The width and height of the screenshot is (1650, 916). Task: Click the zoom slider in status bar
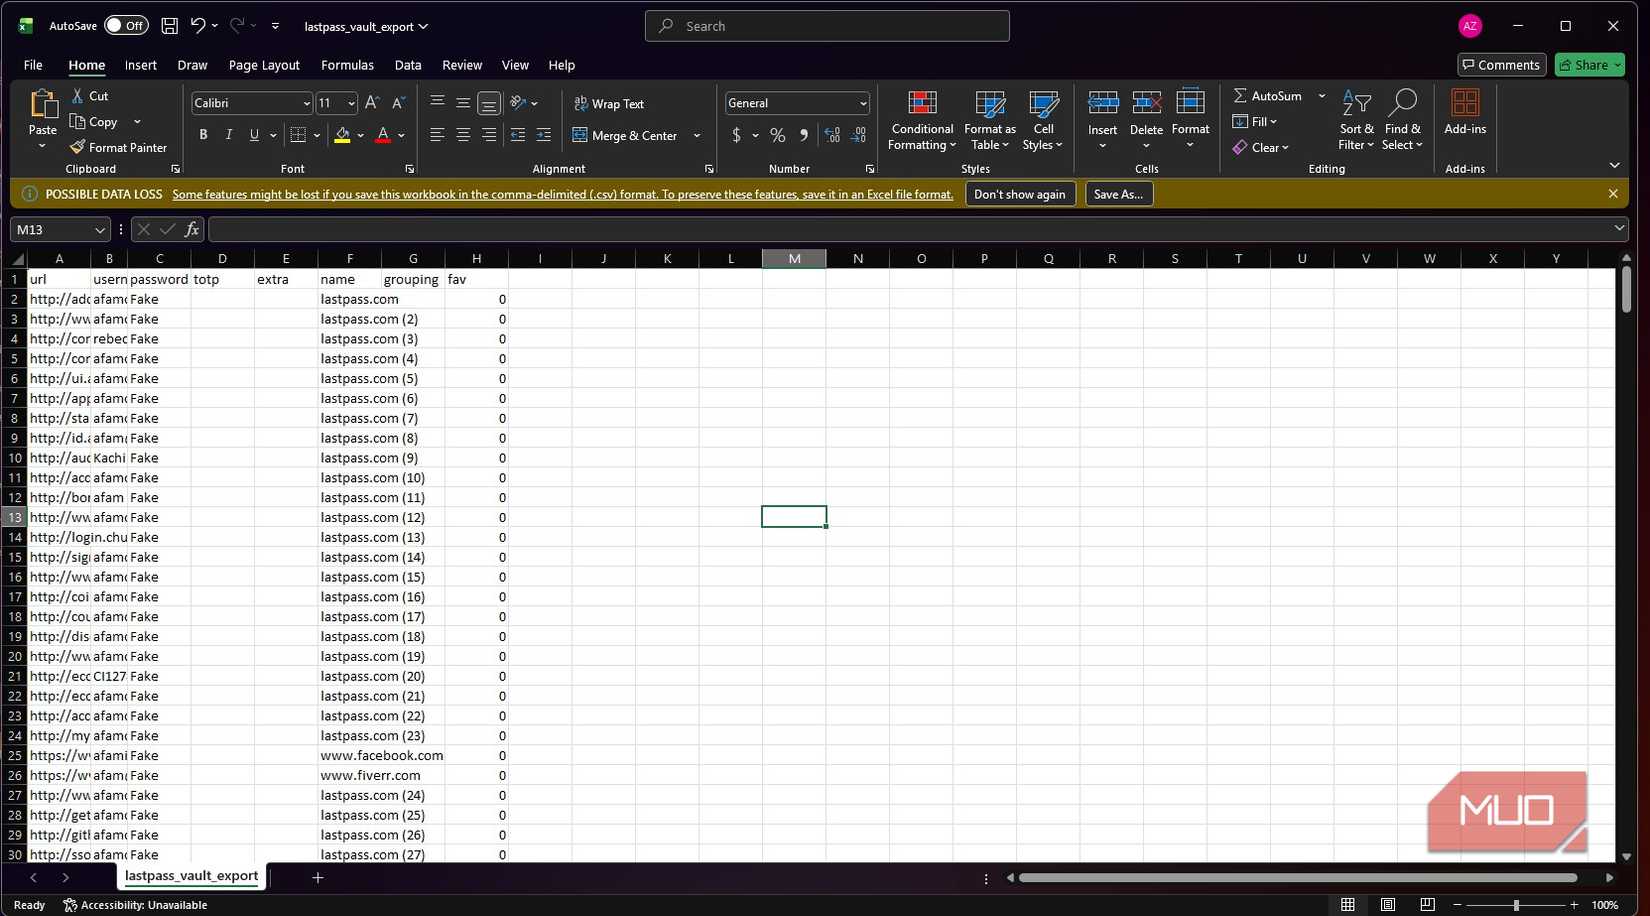click(1516, 905)
